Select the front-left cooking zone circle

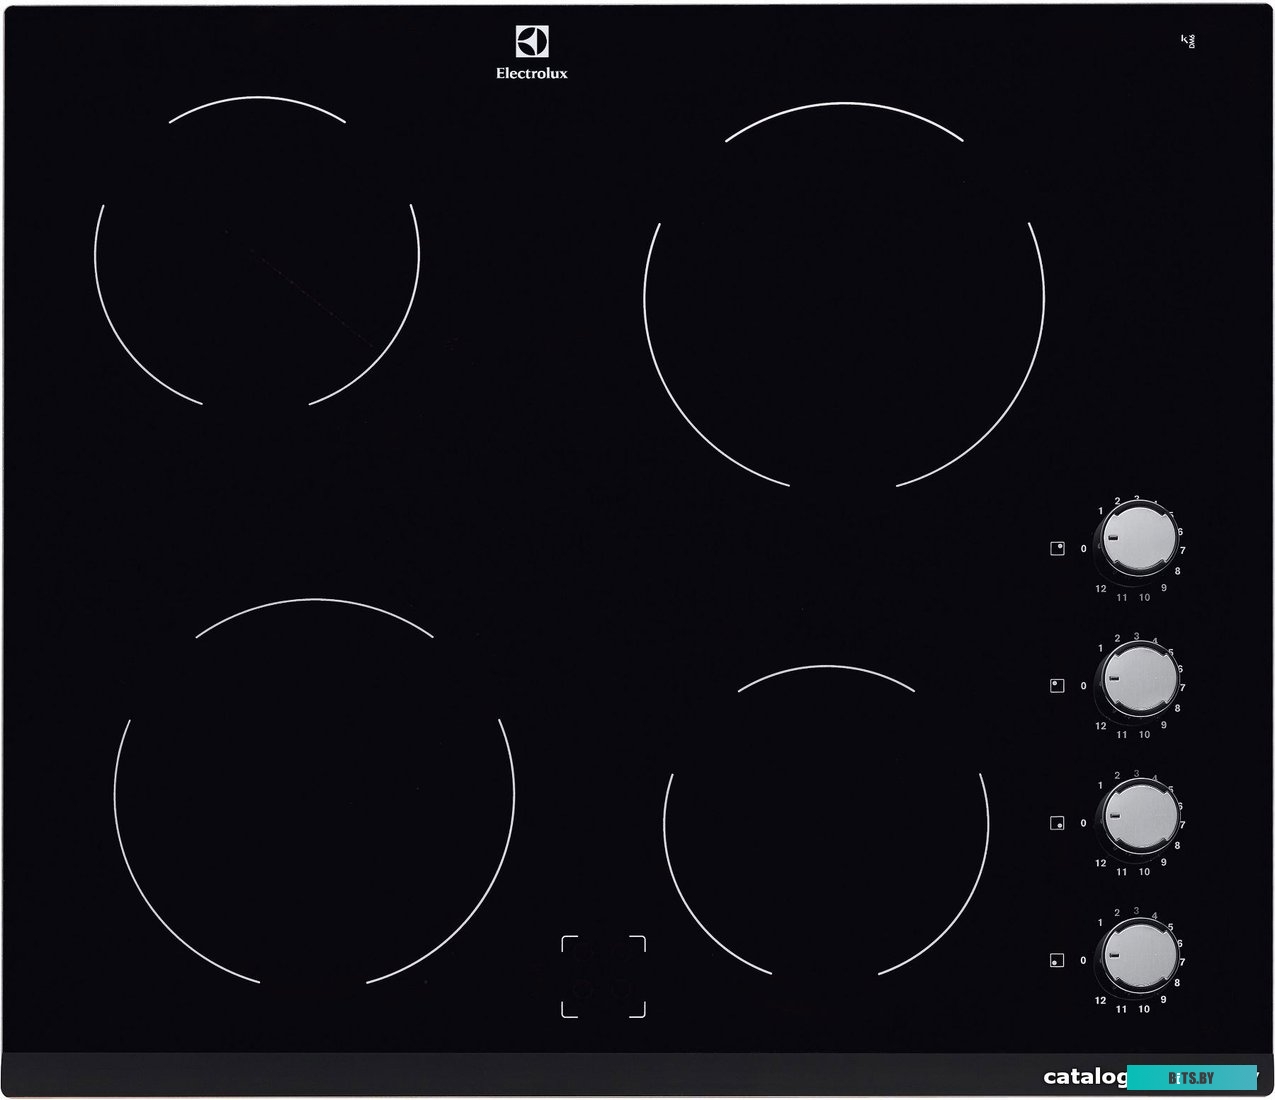314,793
